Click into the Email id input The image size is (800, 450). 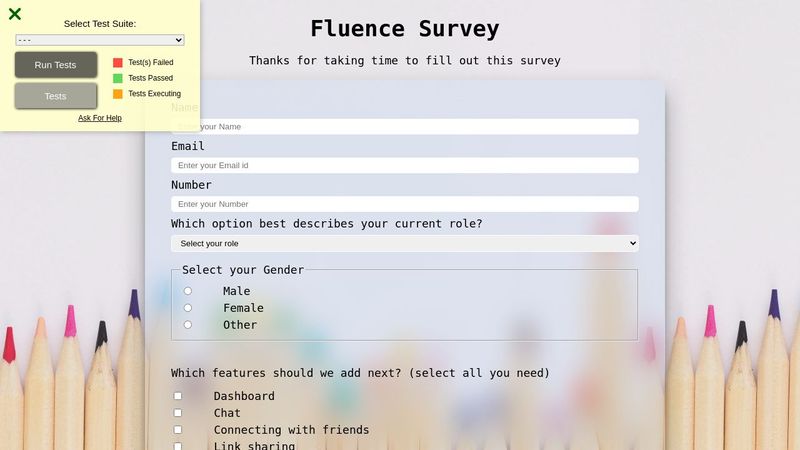tap(405, 165)
